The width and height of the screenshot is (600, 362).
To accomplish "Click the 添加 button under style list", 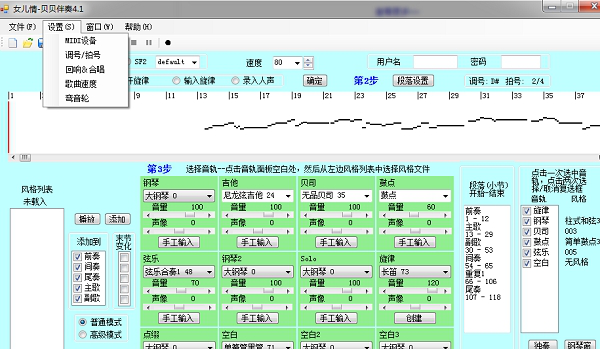I will pyautogui.click(x=117, y=219).
